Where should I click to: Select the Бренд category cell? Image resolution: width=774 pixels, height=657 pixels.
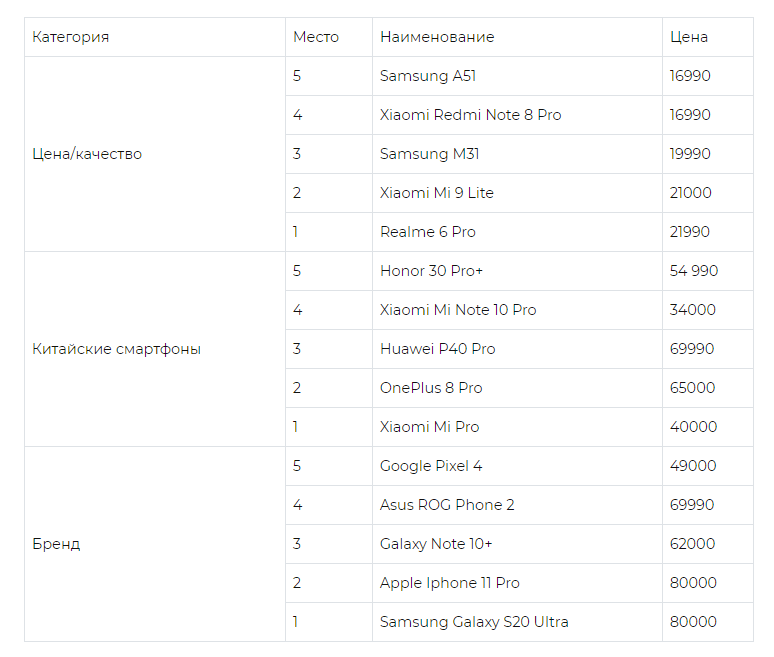pyautogui.click(x=155, y=544)
